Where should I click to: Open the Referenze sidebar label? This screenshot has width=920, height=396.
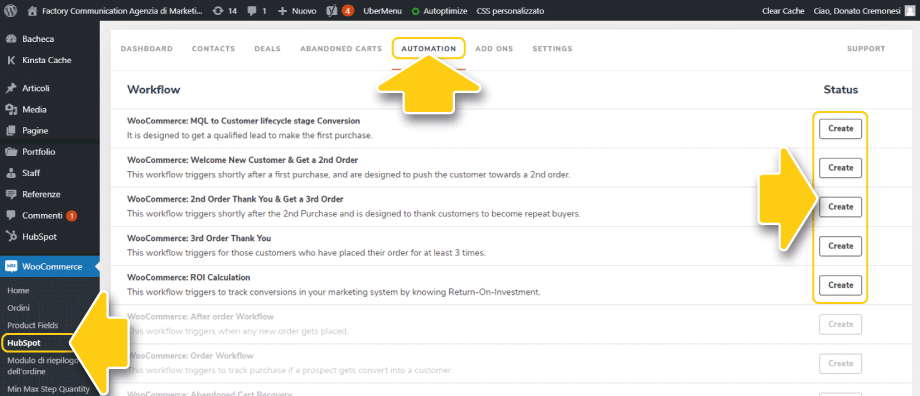(x=41, y=194)
